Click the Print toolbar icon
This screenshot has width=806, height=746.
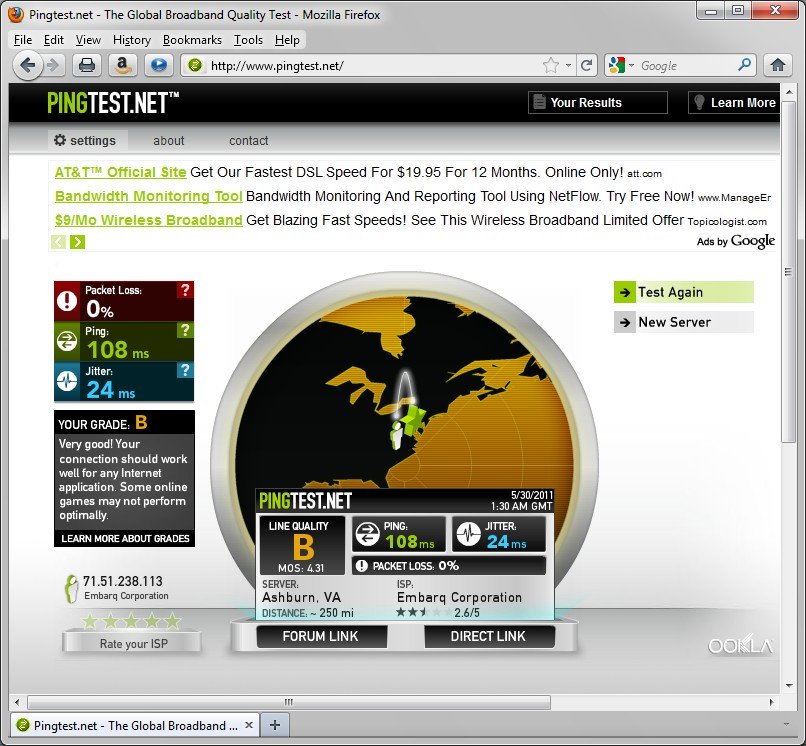click(x=87, y=65)
